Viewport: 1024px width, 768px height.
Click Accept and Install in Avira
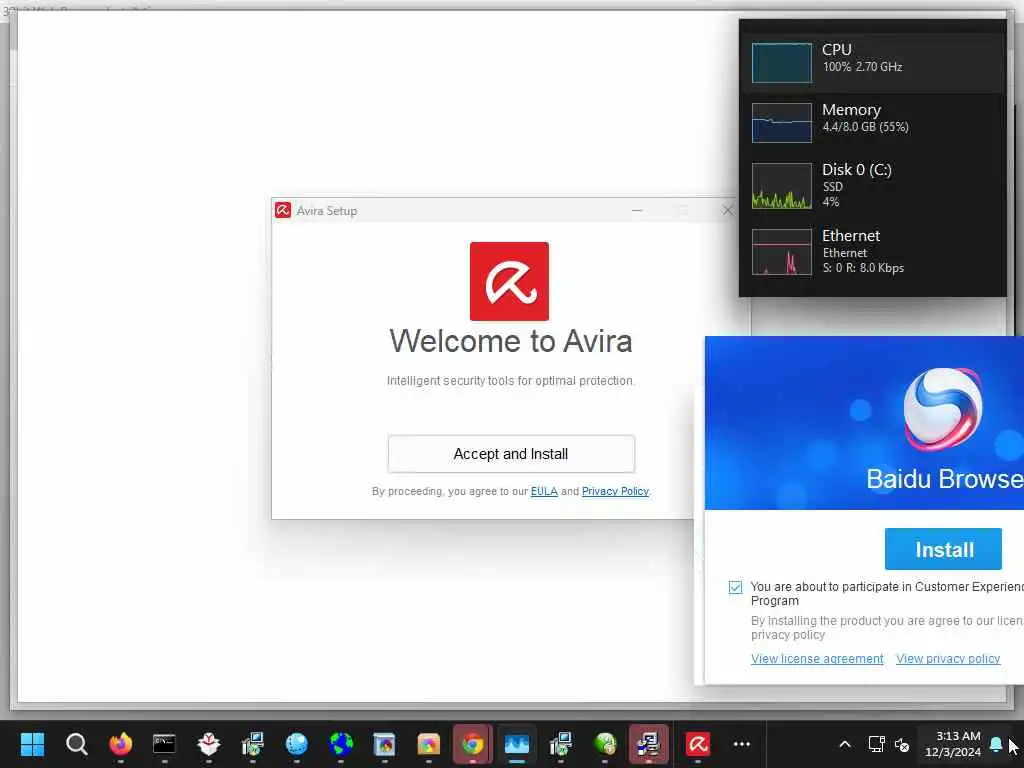click(511, 454)
